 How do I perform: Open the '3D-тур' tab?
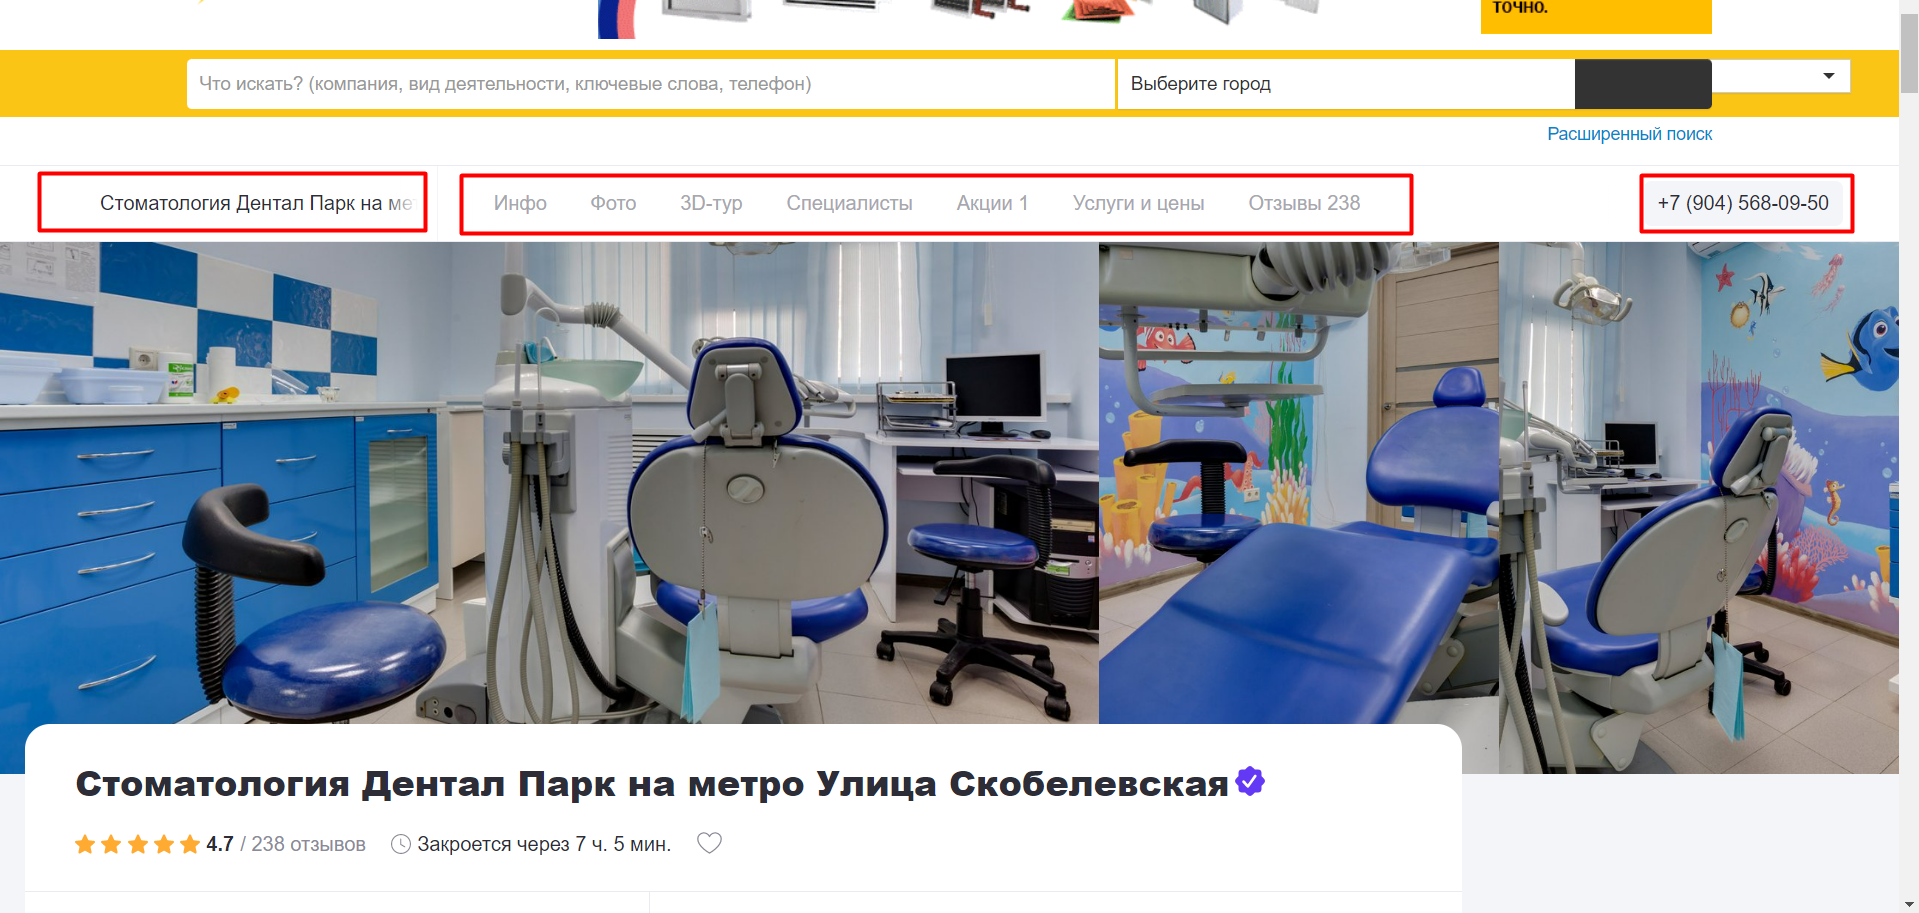[711, 203]
